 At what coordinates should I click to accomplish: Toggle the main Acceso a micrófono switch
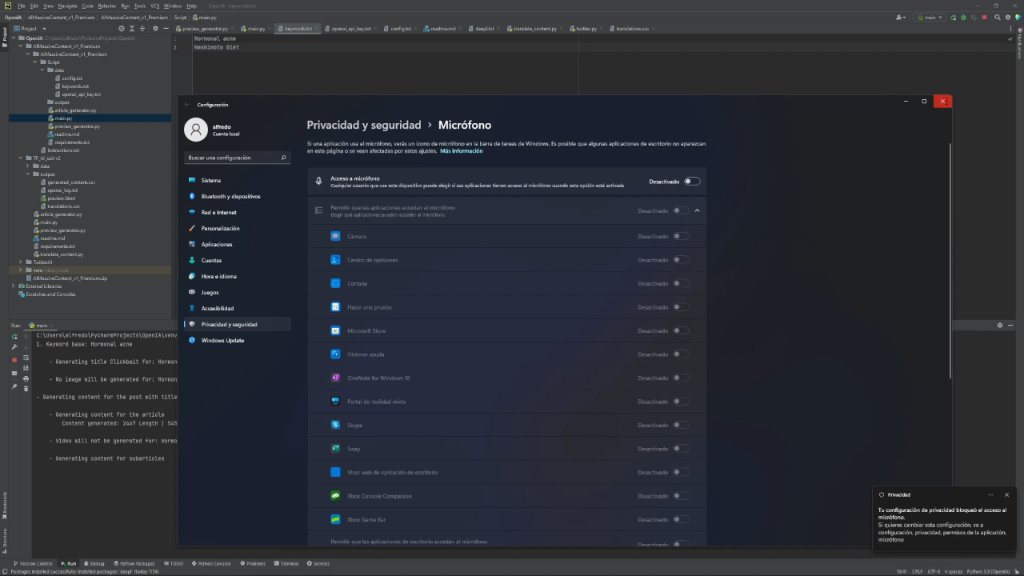692,182
